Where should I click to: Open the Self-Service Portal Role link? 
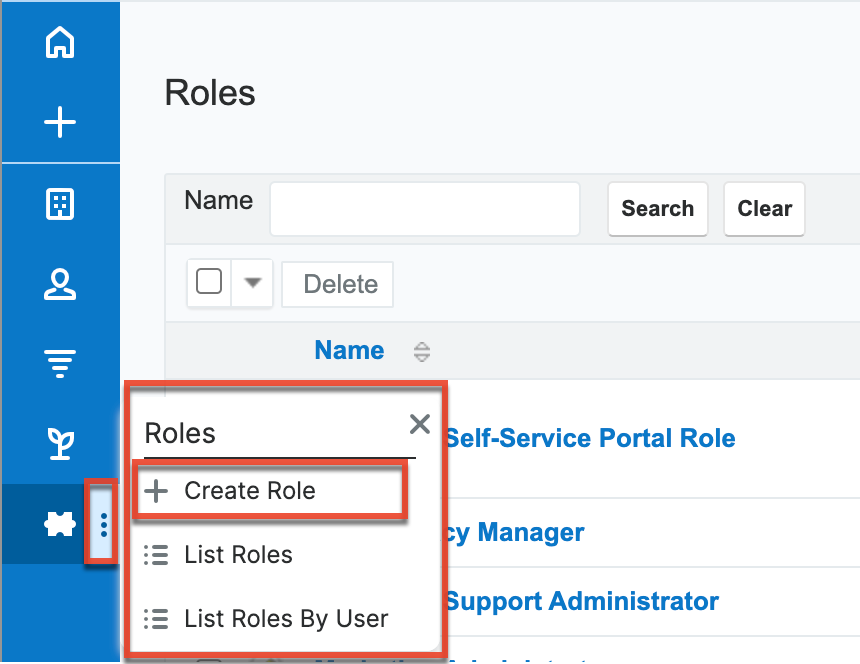[590, 437]
